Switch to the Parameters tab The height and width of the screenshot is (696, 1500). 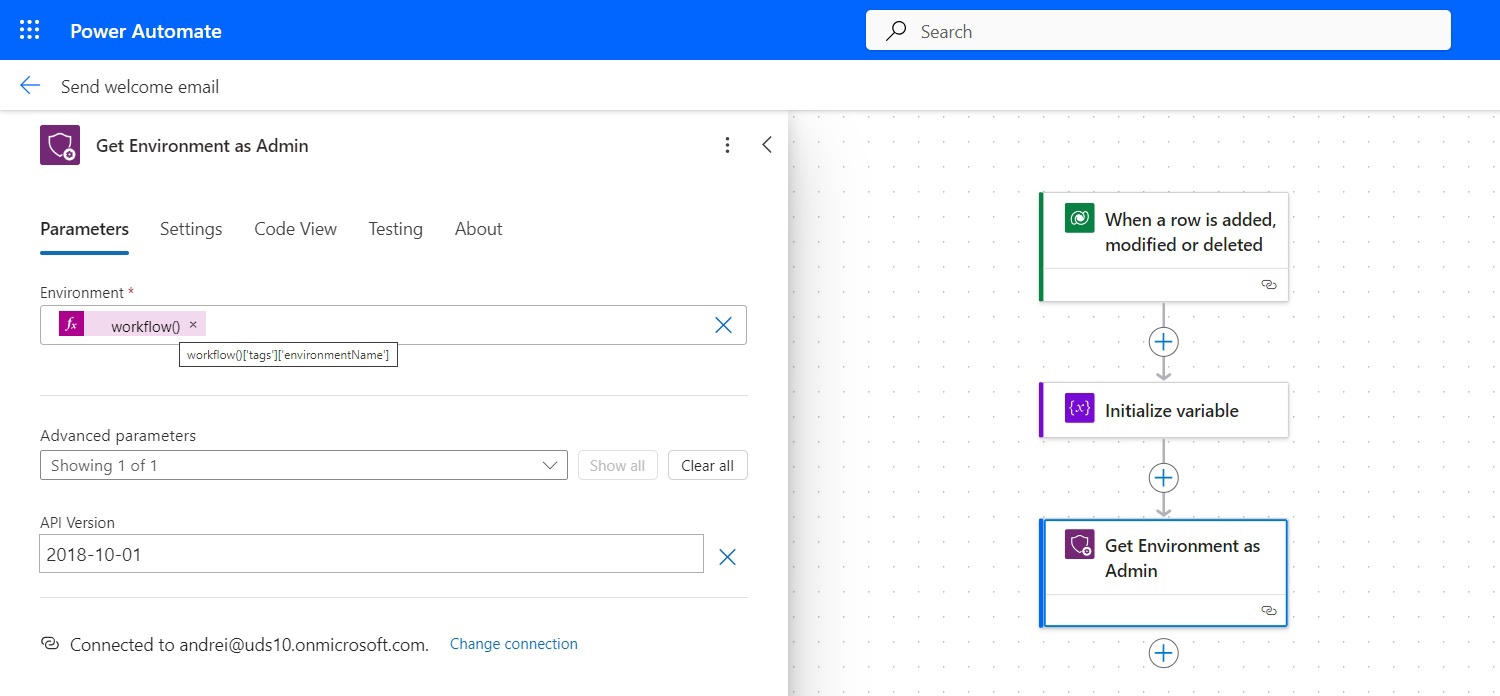point(84,229)
